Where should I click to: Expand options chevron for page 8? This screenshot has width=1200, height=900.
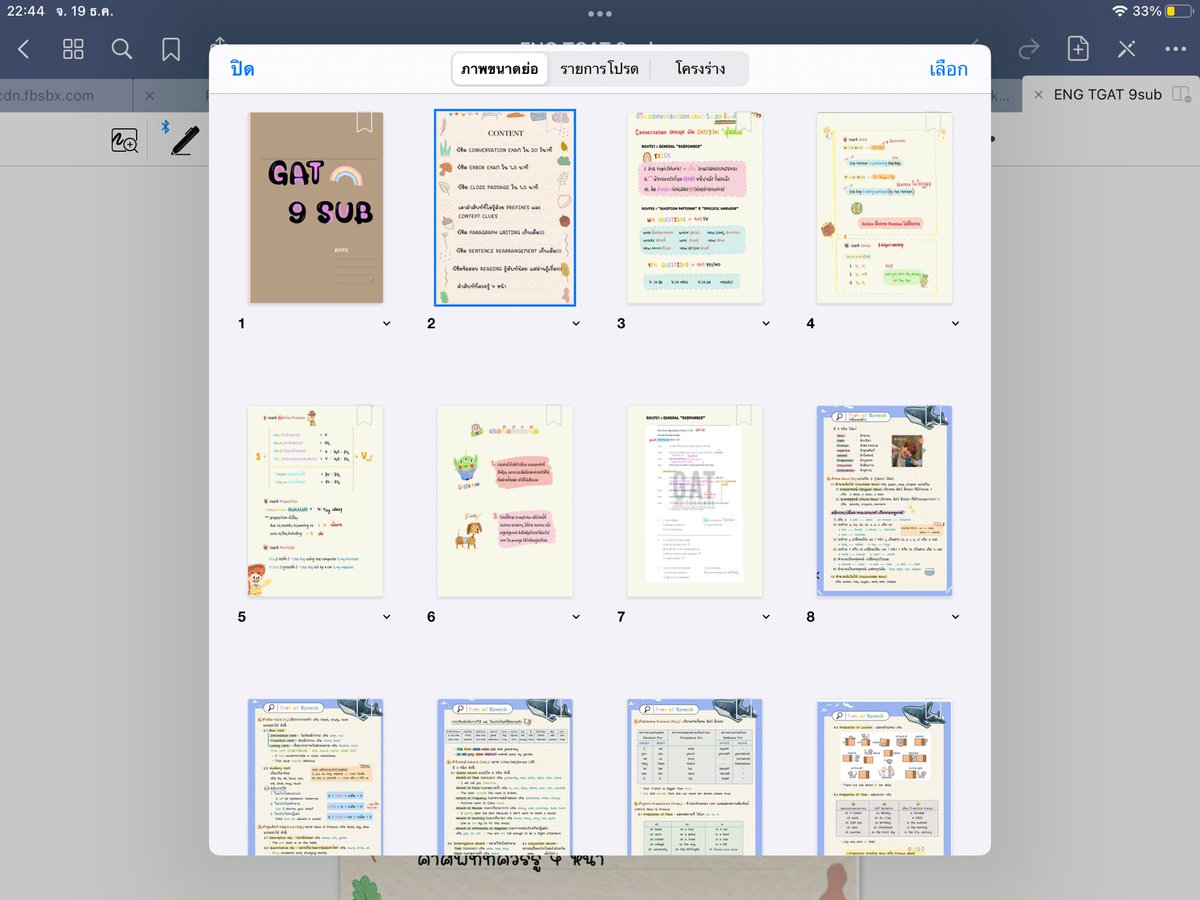(955, 618)
